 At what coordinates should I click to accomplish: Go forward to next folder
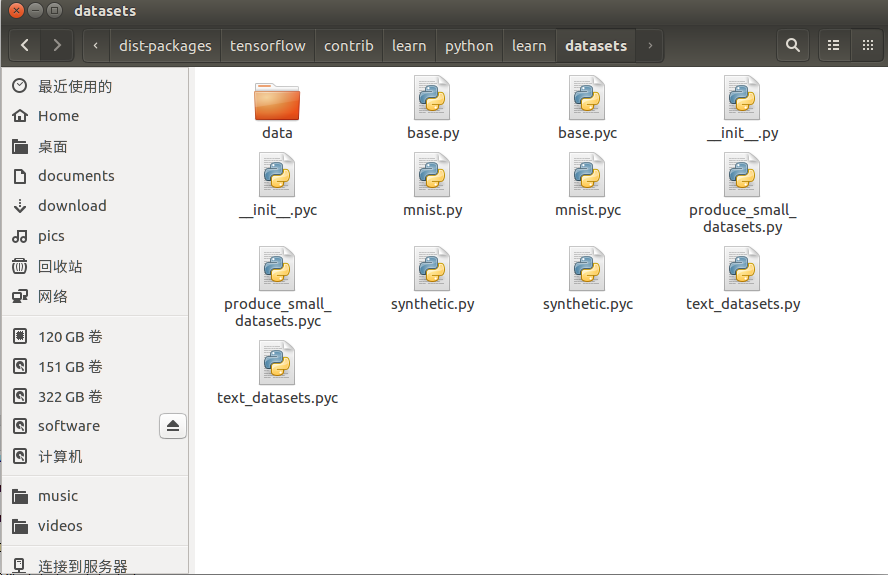(57, 45)
